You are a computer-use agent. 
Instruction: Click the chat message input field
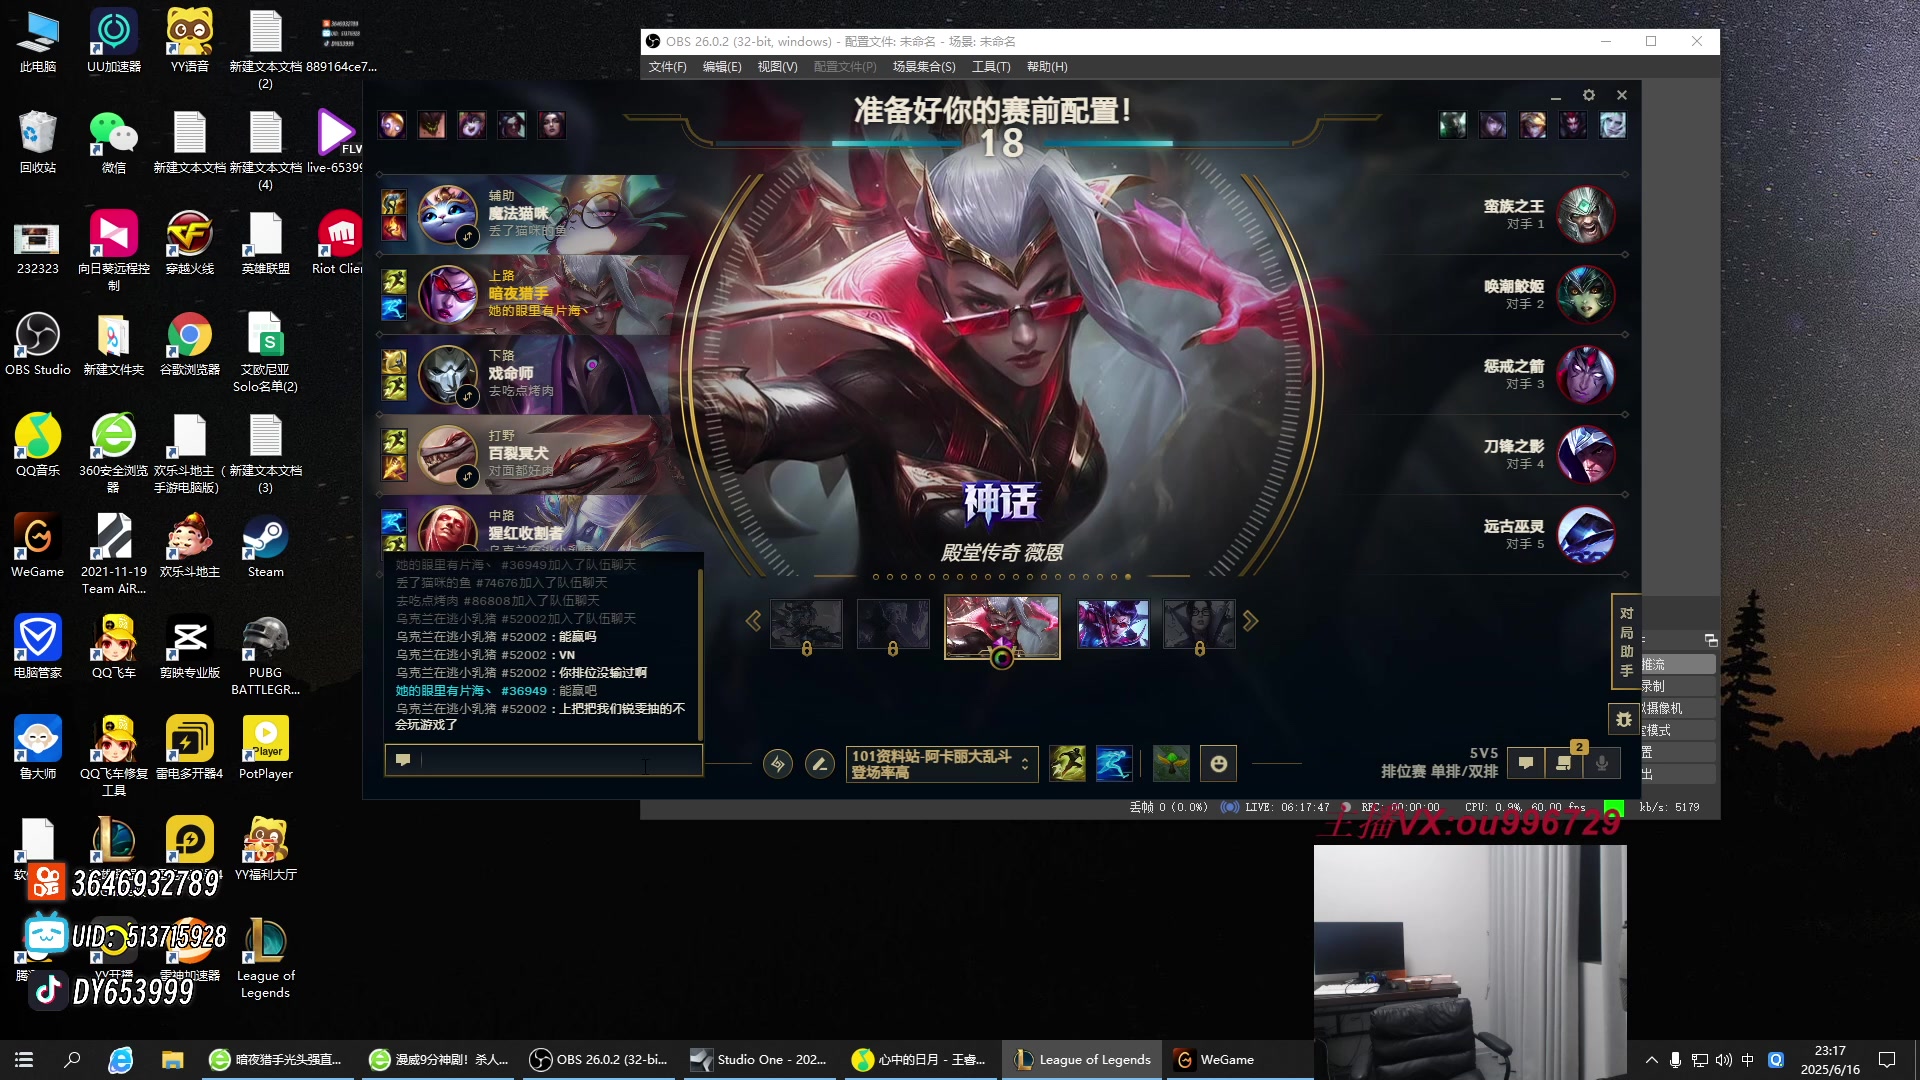pyautogui.click(x=544, y=760)
